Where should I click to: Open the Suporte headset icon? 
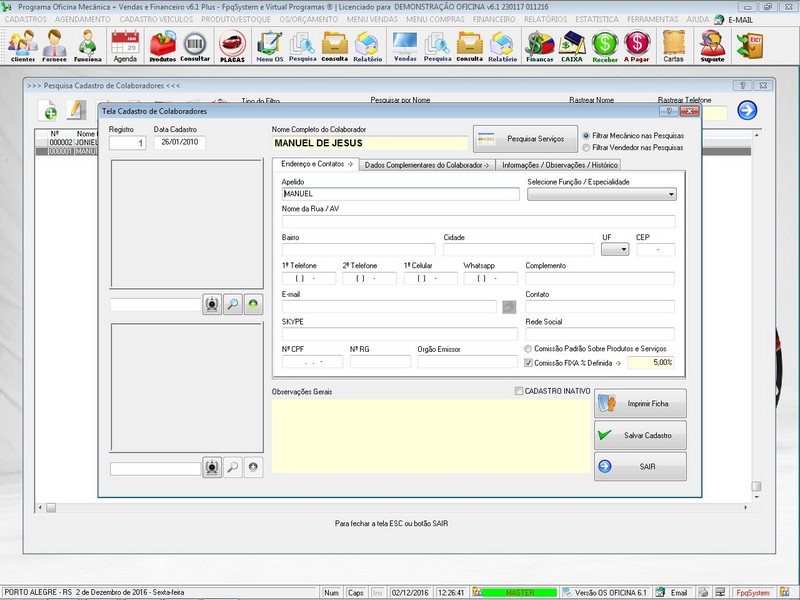[713, 46]
